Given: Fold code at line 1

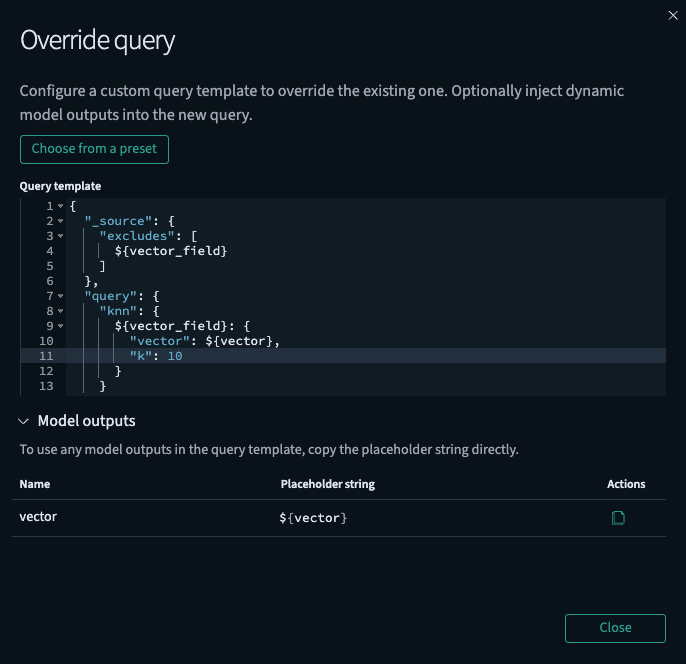Looking at the screenshot, I should (60, 206).
